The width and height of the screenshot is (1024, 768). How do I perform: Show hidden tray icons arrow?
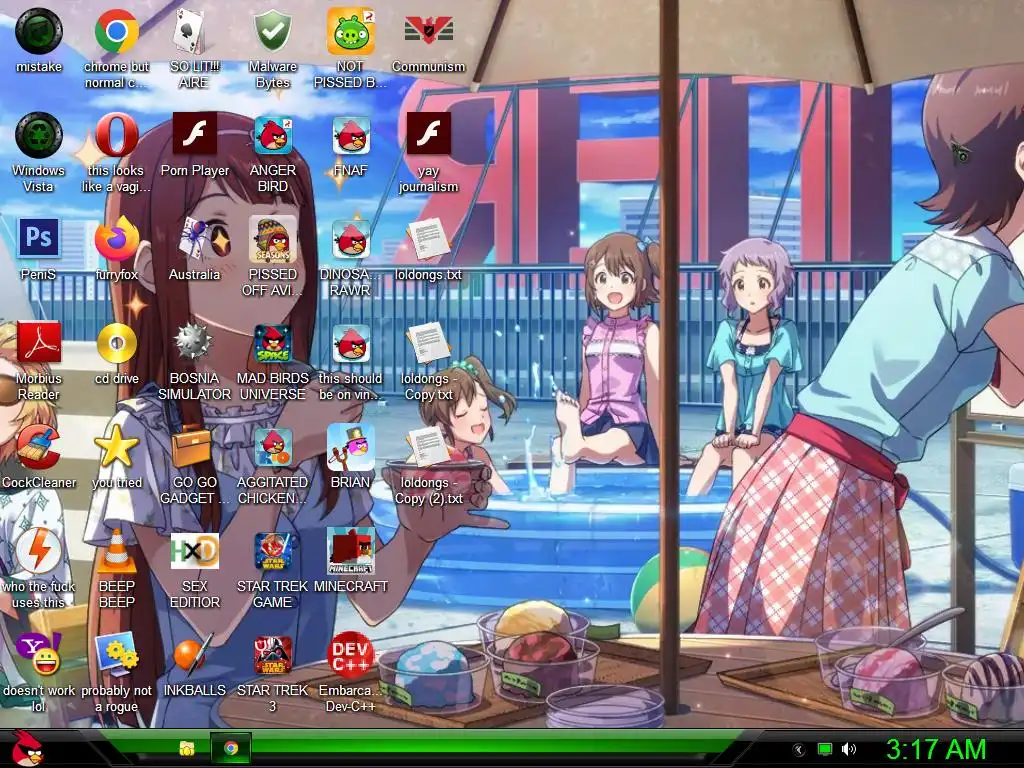(798, 750)
